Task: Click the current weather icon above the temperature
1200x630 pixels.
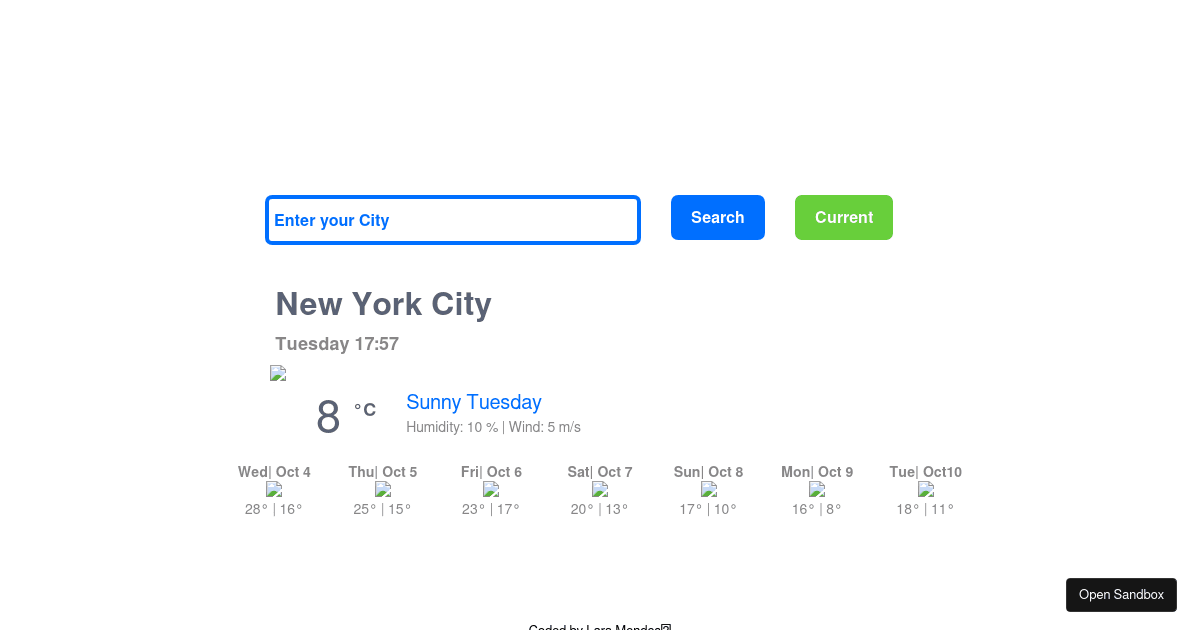Action: pos(278,374)
